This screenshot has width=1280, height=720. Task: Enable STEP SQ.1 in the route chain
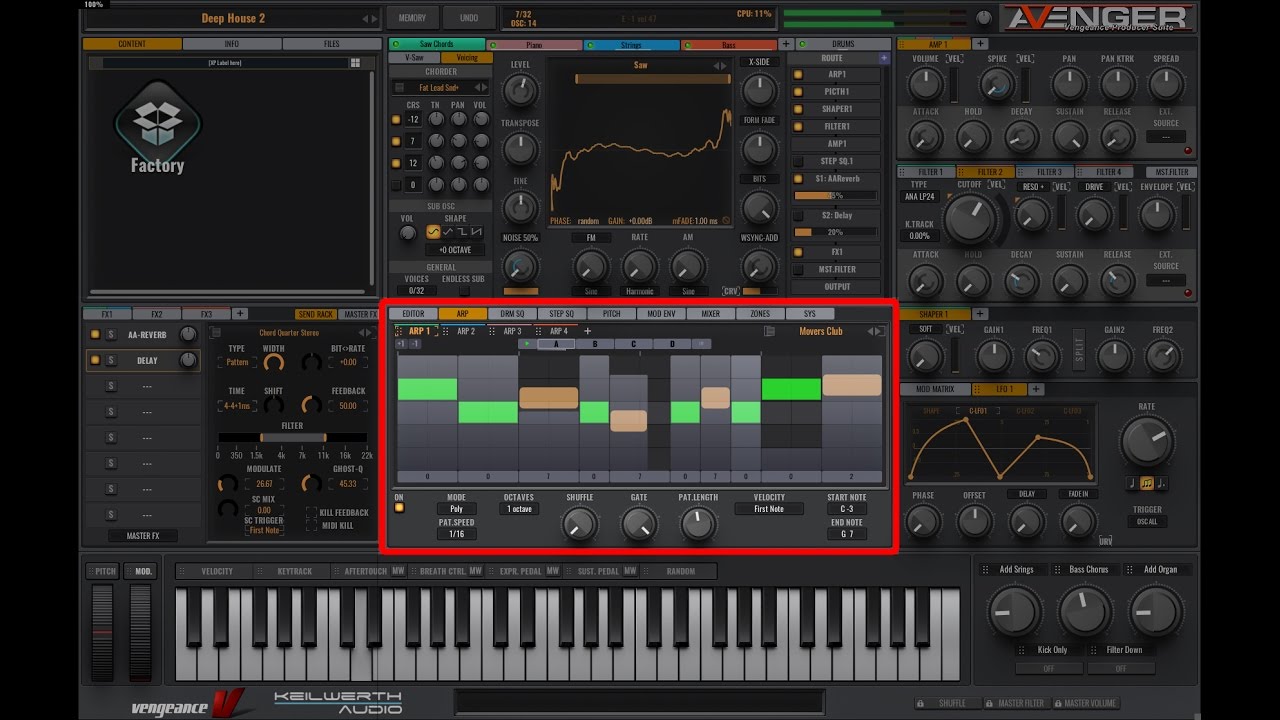798,161
